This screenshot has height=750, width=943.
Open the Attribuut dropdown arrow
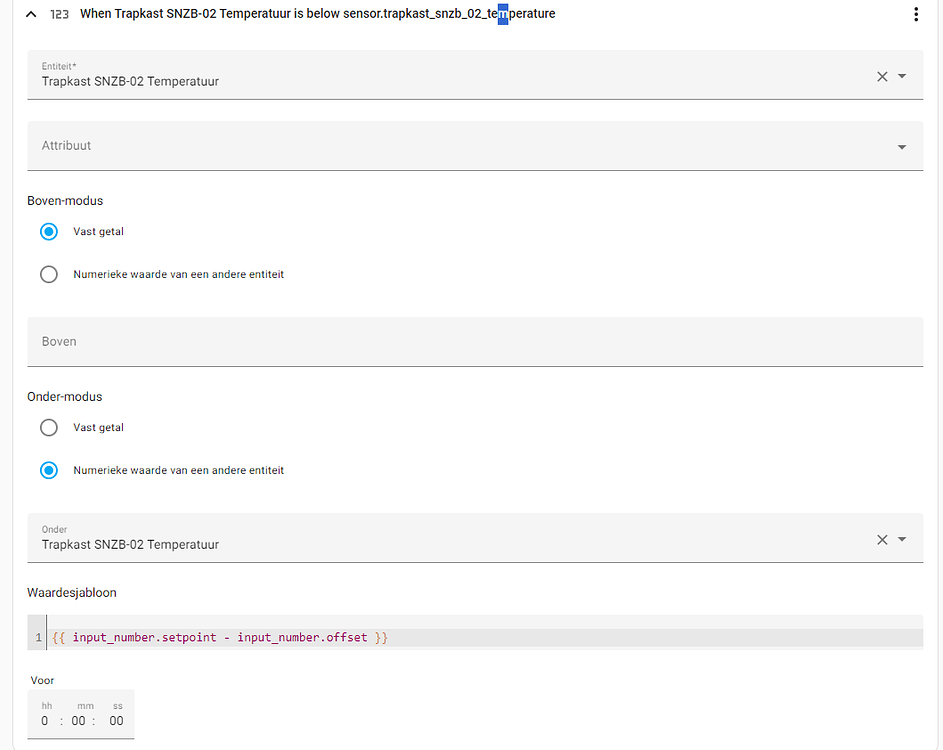point(901,146)
